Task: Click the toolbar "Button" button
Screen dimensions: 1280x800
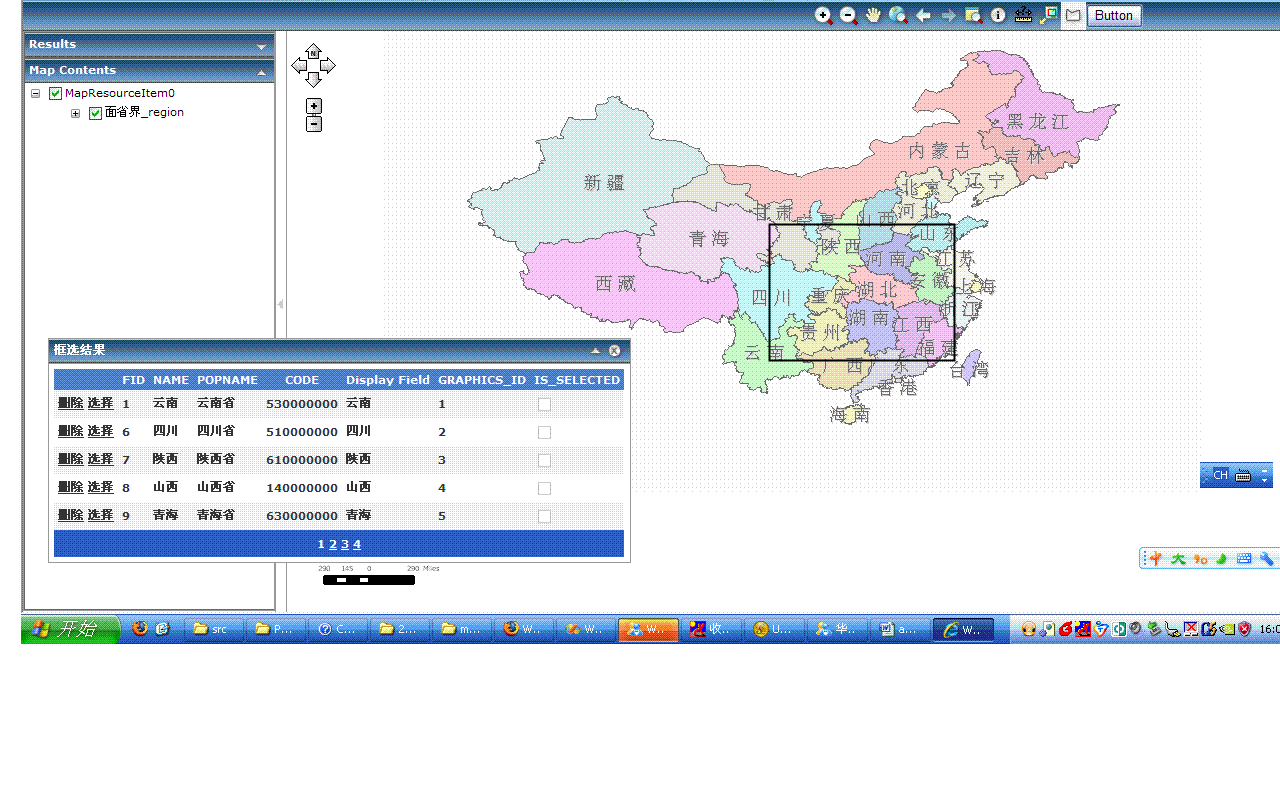Action: (x=1113, y=15)
